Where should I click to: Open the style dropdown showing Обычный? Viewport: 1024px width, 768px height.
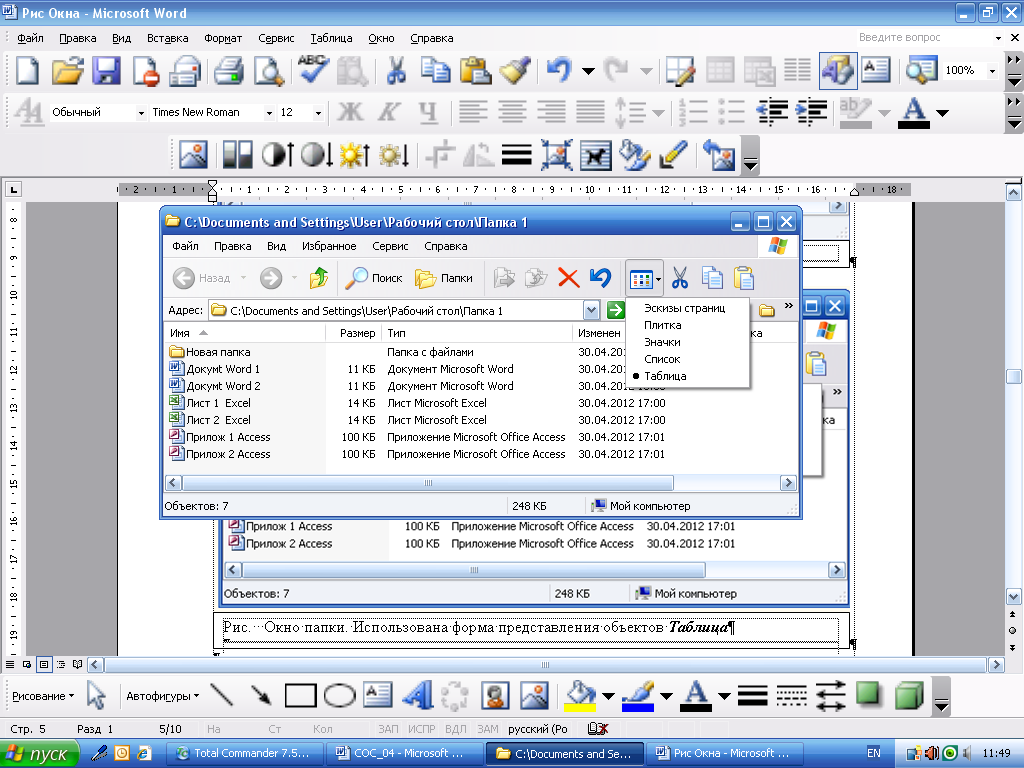point(140,113)
